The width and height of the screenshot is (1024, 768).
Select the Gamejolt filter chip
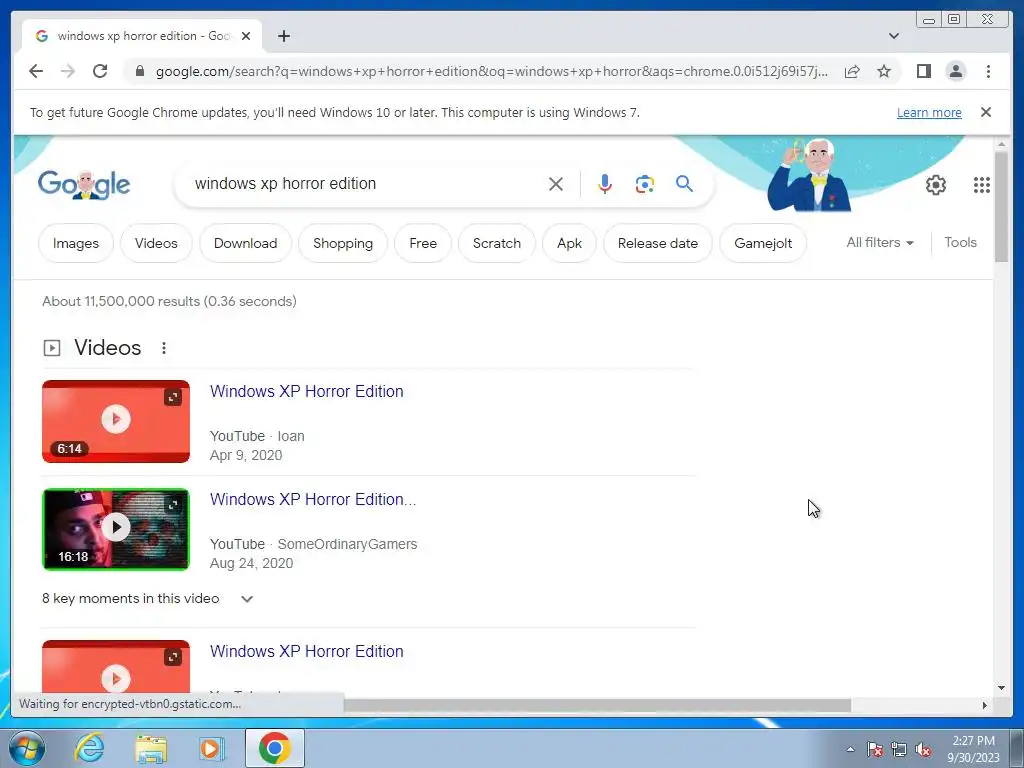point(763,243)
